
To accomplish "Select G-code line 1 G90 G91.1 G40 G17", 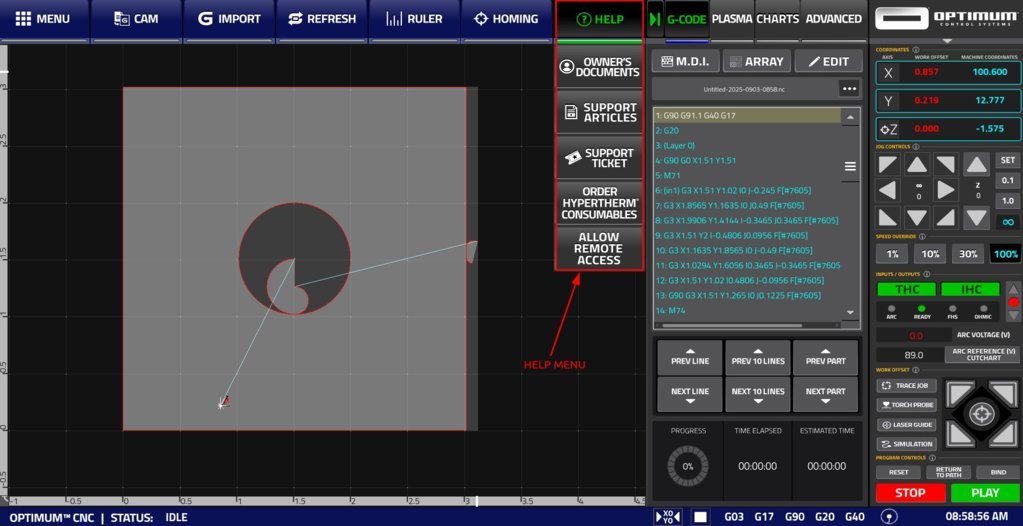I will click(x=747, y=115).
